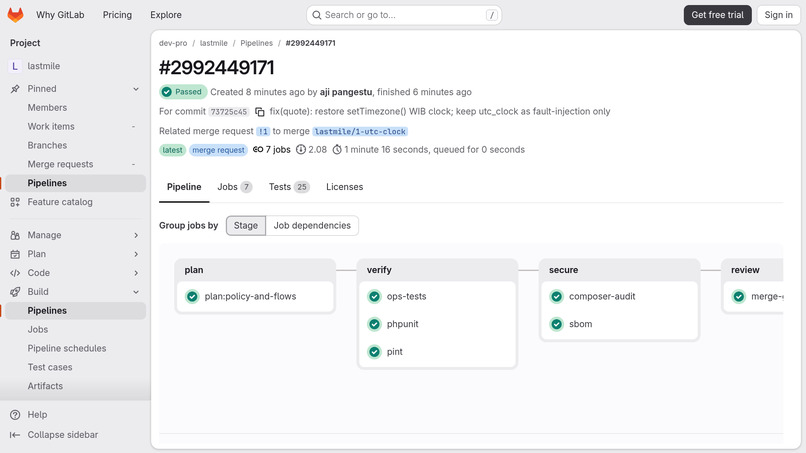Viewport: 806px width, 453px height.
Task: Click lastmile breadcrumb
Action: point(213,43)
